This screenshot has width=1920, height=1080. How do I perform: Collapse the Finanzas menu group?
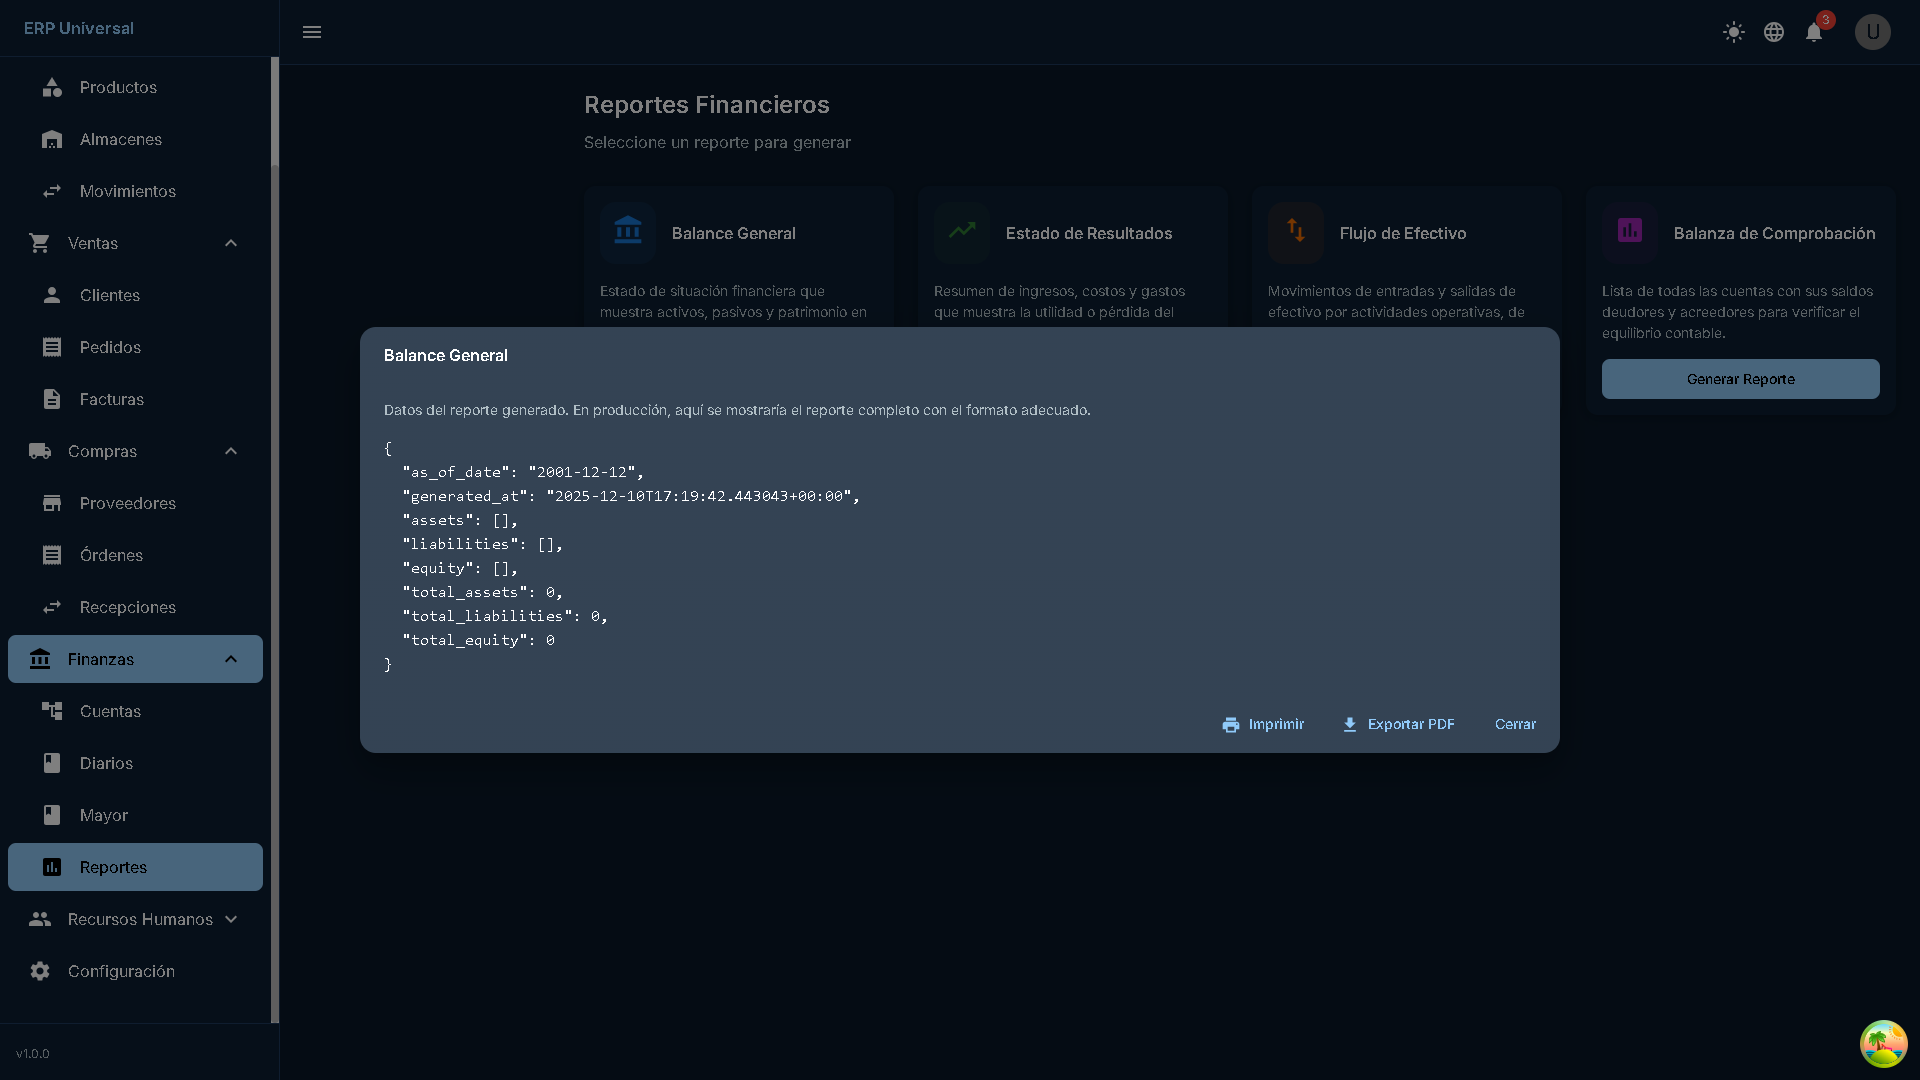tap(231, 659)
